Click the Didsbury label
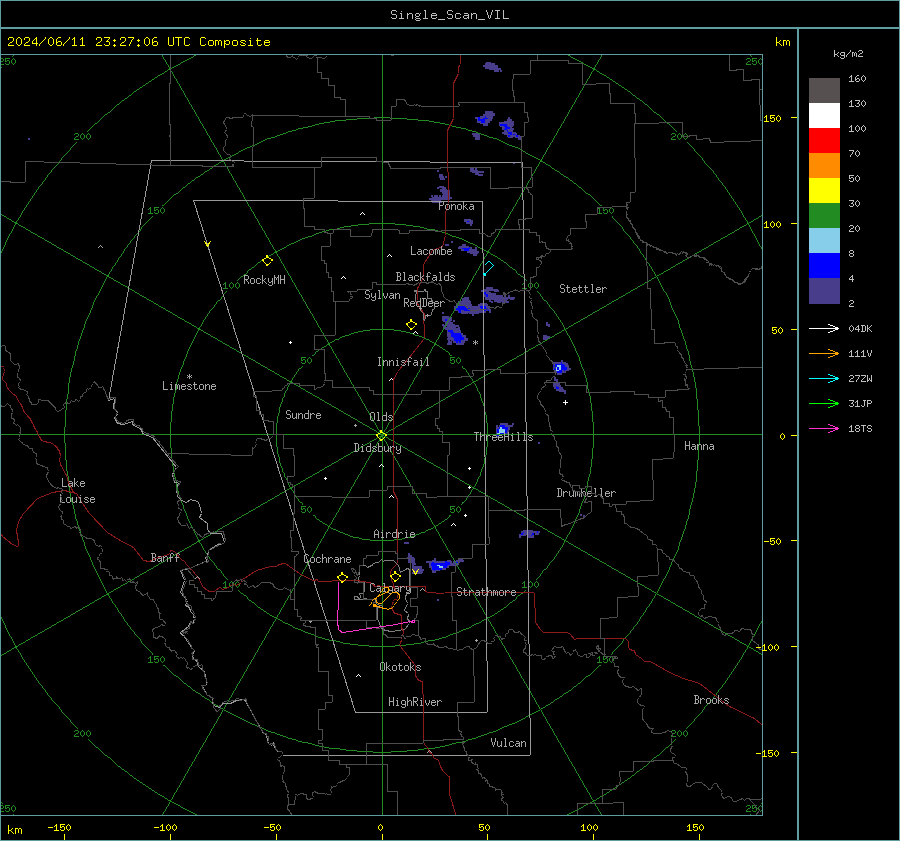The image size is (900, 841). coord(377,448)
